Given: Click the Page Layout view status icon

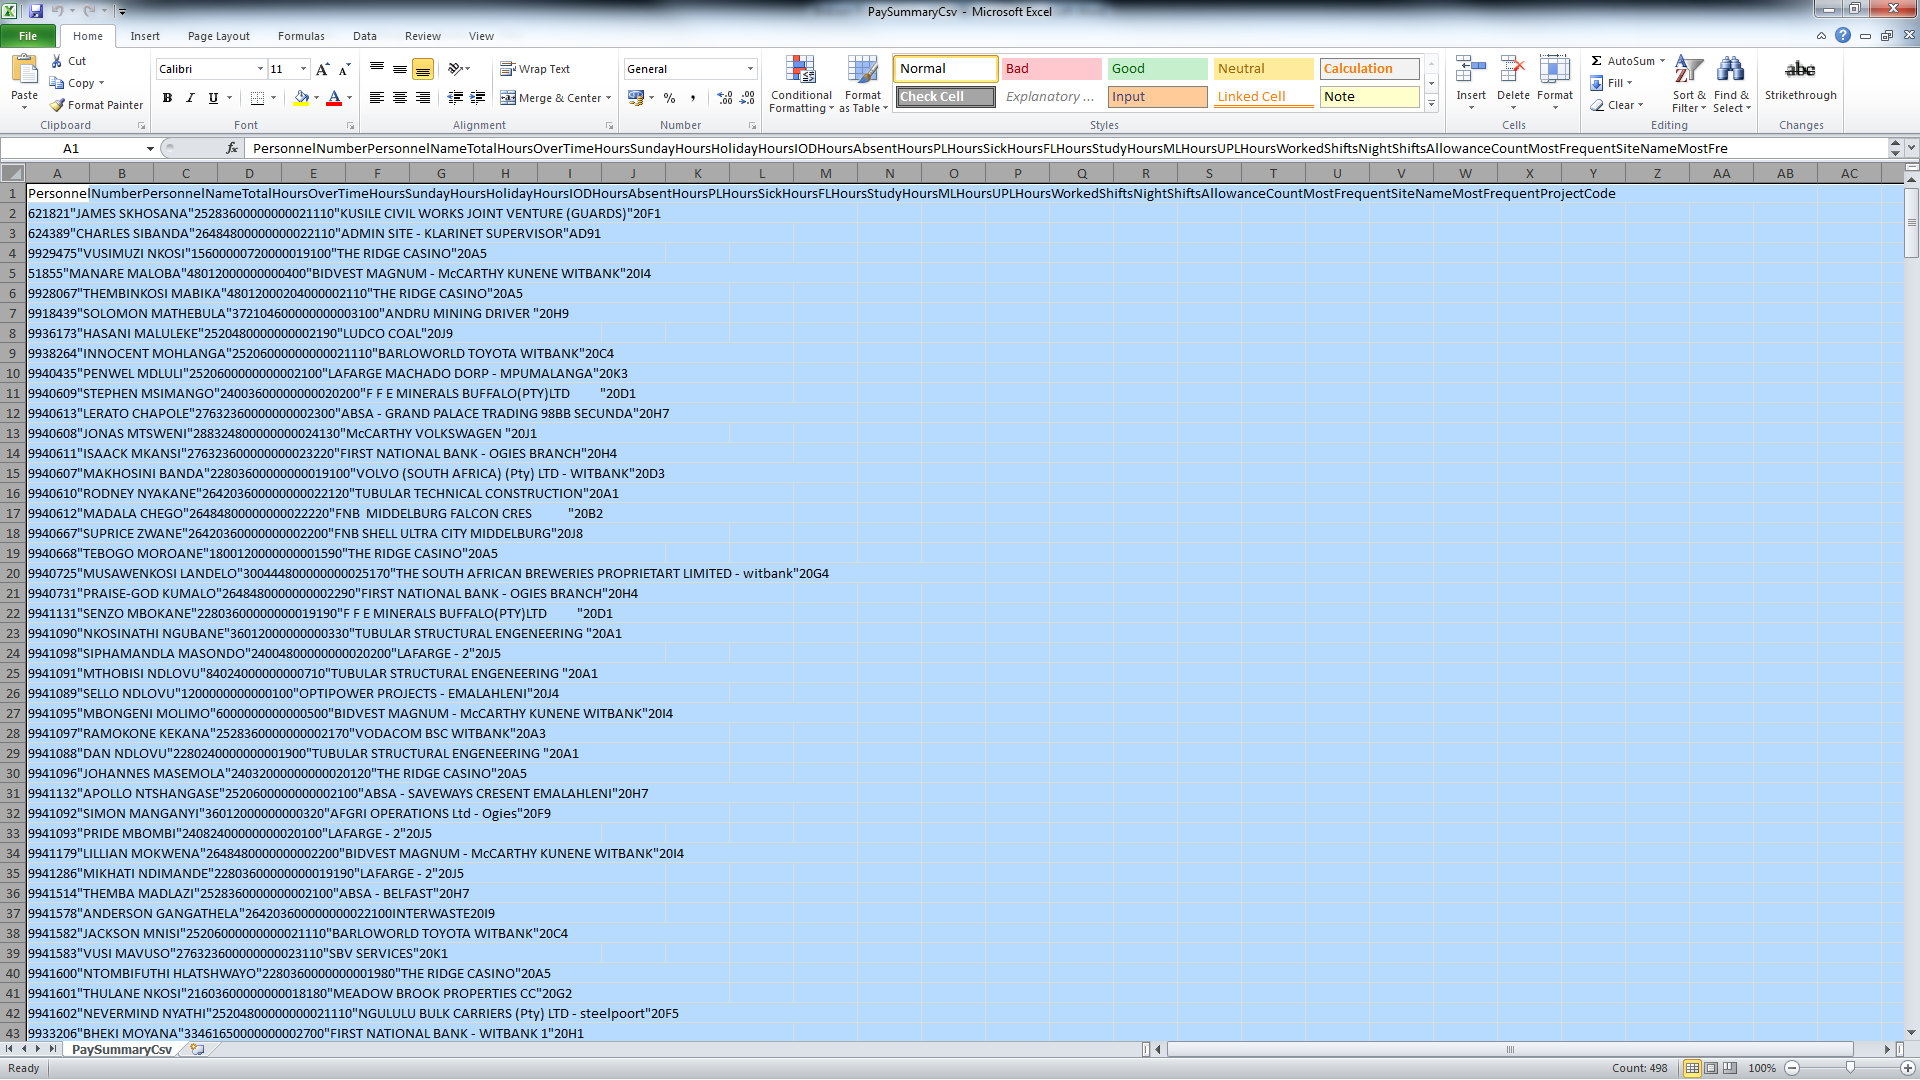Looking at the screenshot, I should pos(1711,1068).
